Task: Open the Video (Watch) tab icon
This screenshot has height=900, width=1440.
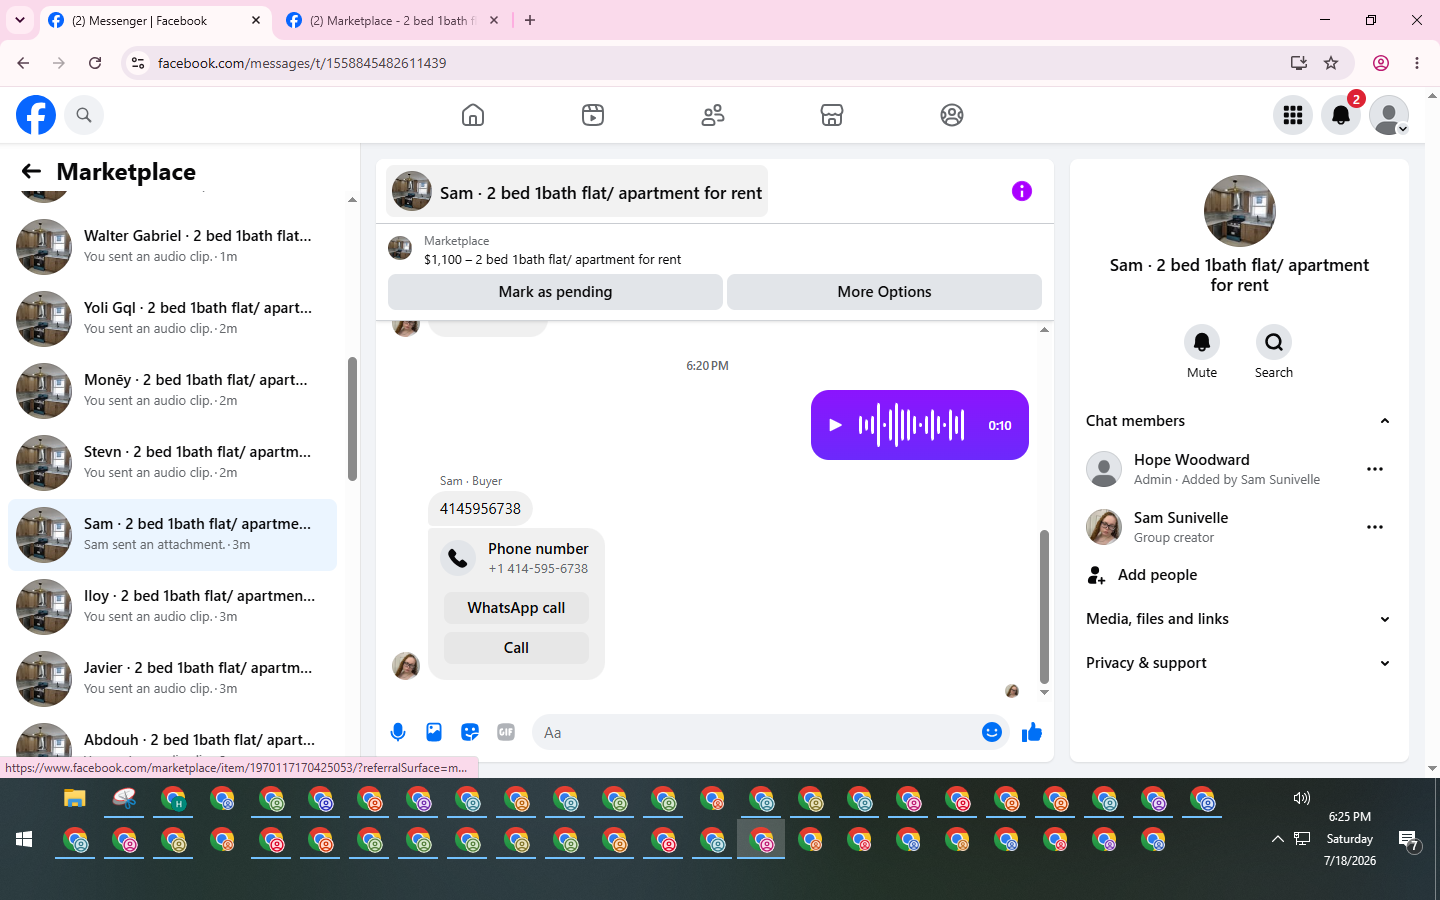Action: [593, 115]
